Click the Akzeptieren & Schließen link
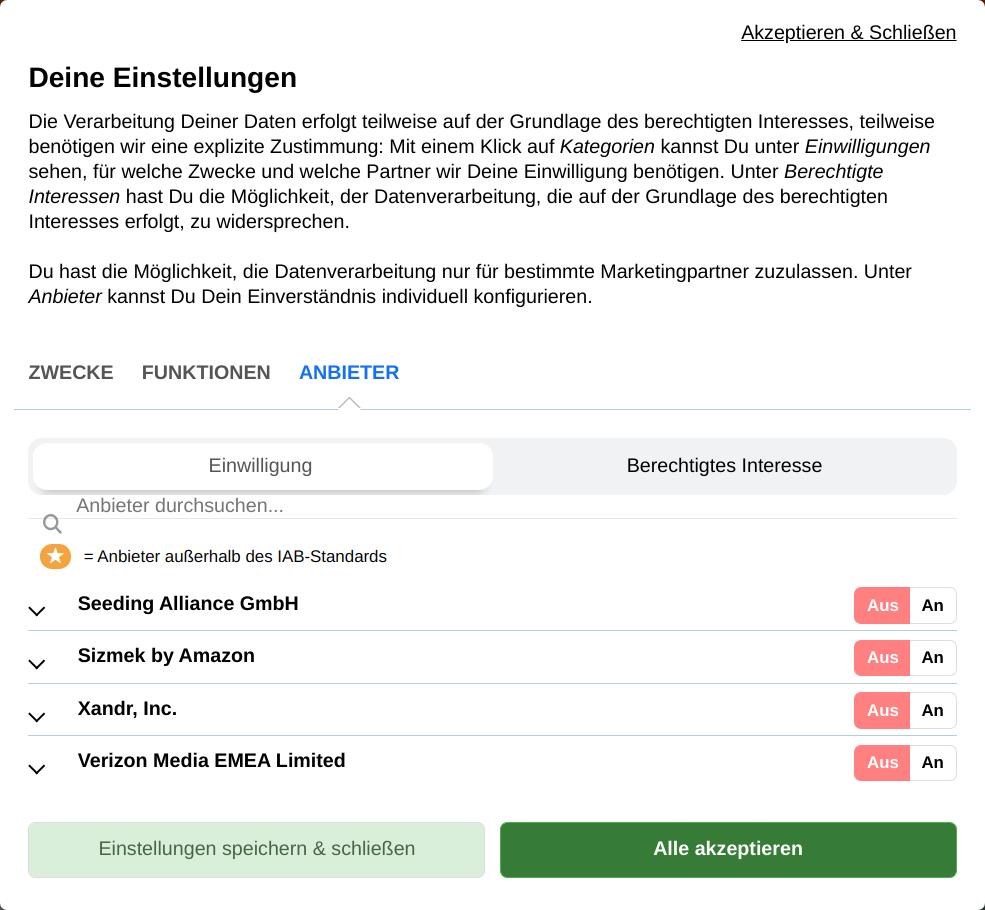The width and height of the screenshot is (985, 910). click(x=848, y=32)
